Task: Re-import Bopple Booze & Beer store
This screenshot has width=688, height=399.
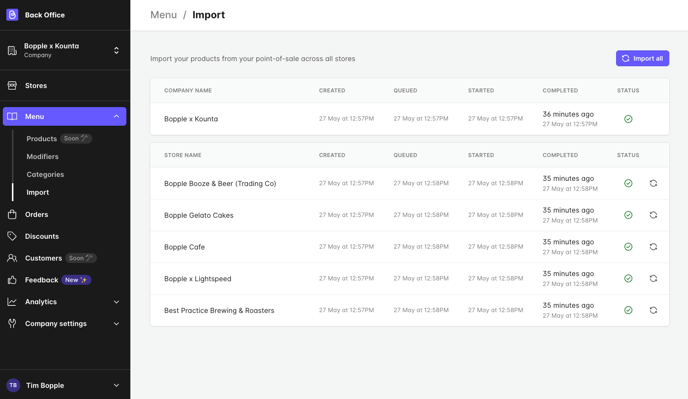Action: click(653, 183)
